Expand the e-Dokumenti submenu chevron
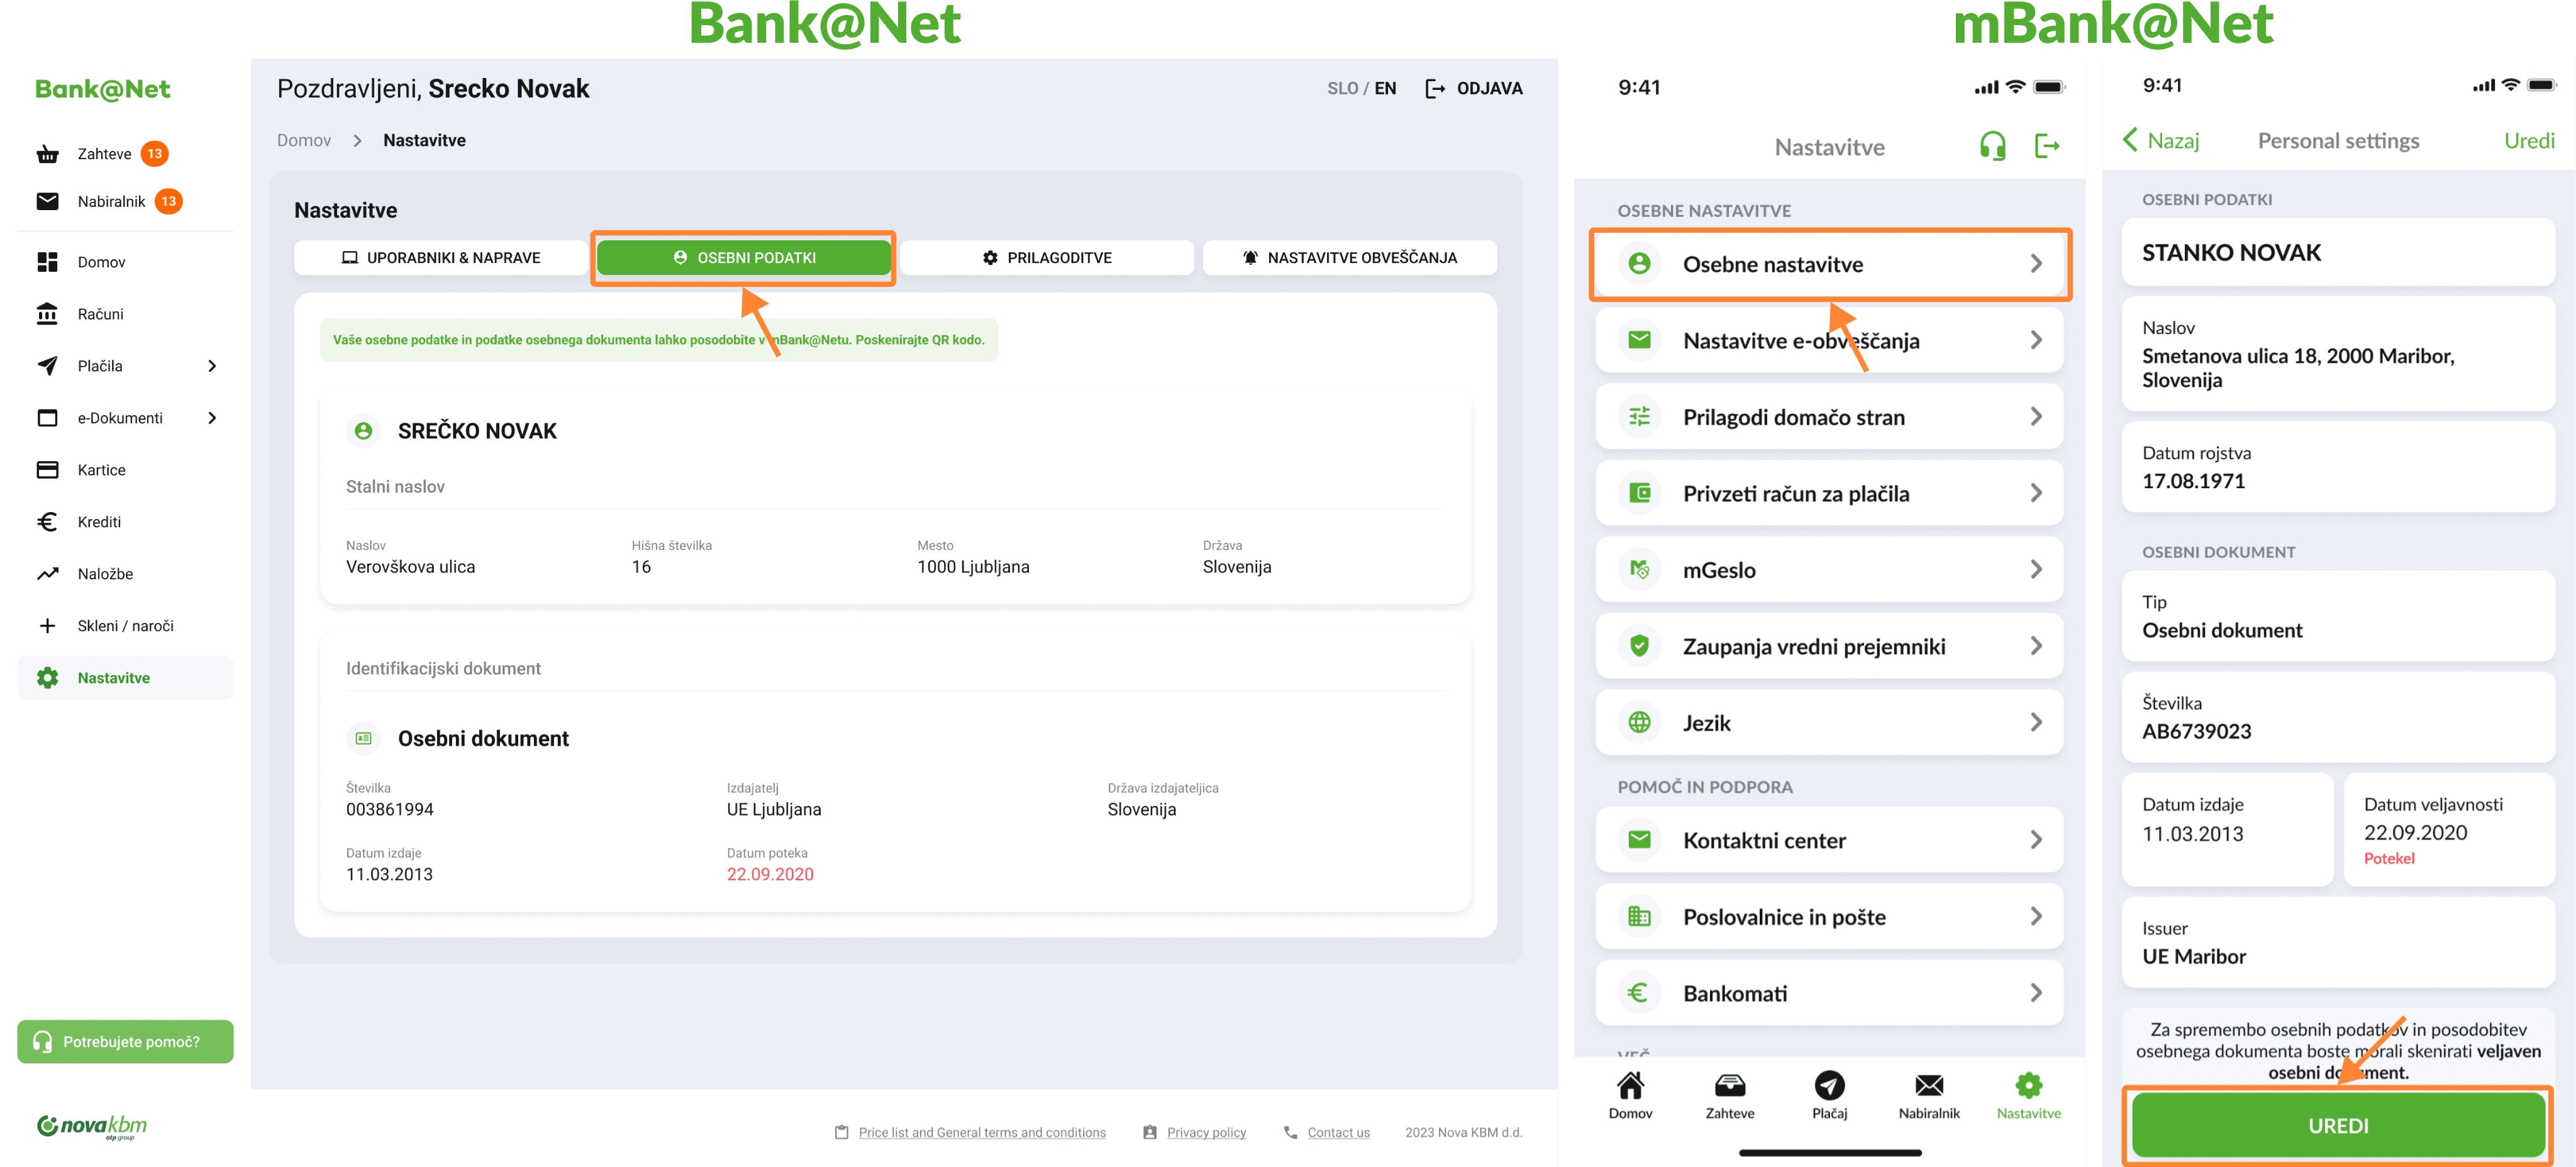This screenshot has height=1167, width=2576. [212, 418]
